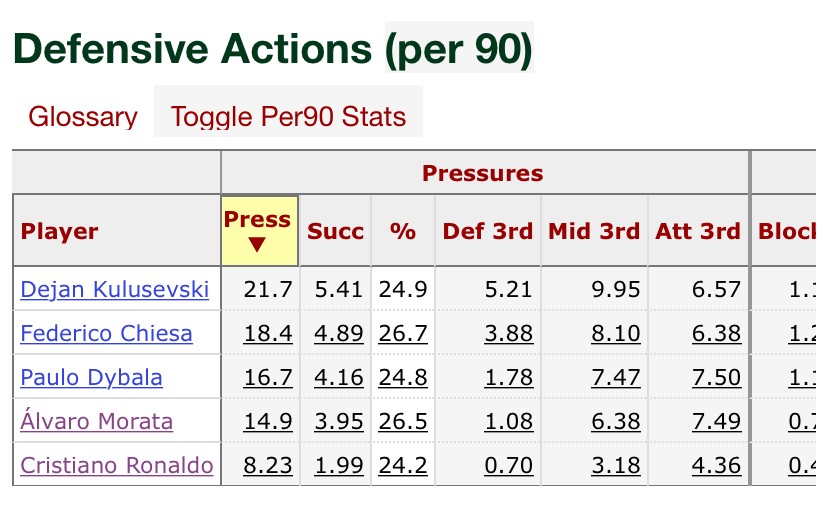828x513 pixels.
Task: Sort by Succ column header
Action: click(x=335, y=232)
